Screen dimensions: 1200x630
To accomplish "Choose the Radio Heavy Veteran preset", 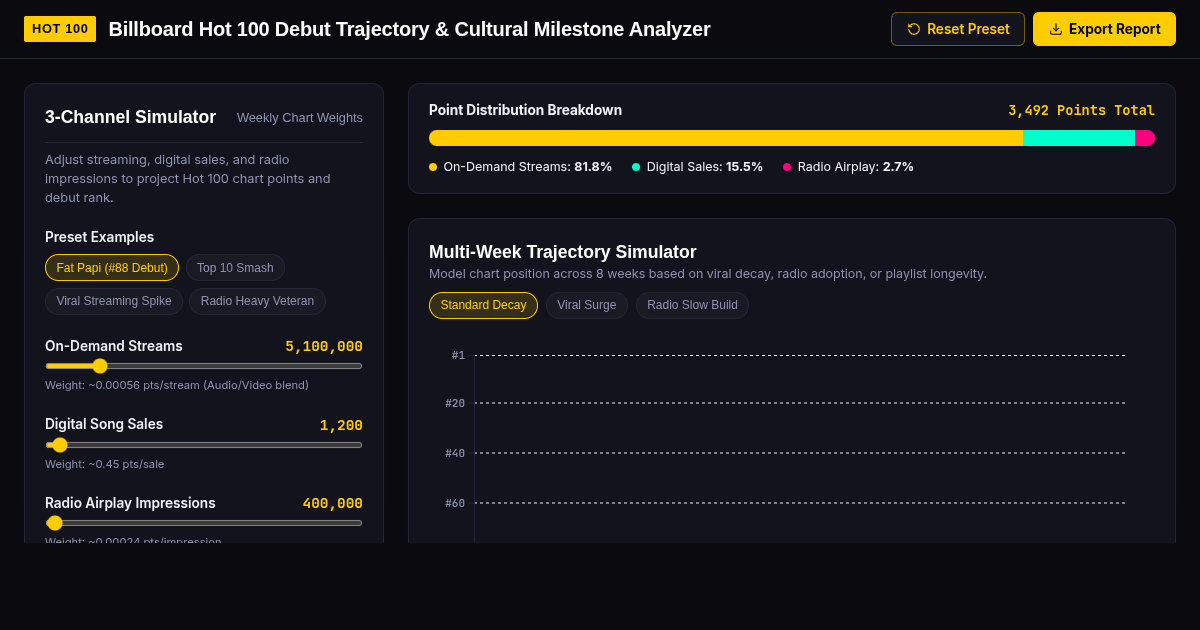I will (257, 301).
